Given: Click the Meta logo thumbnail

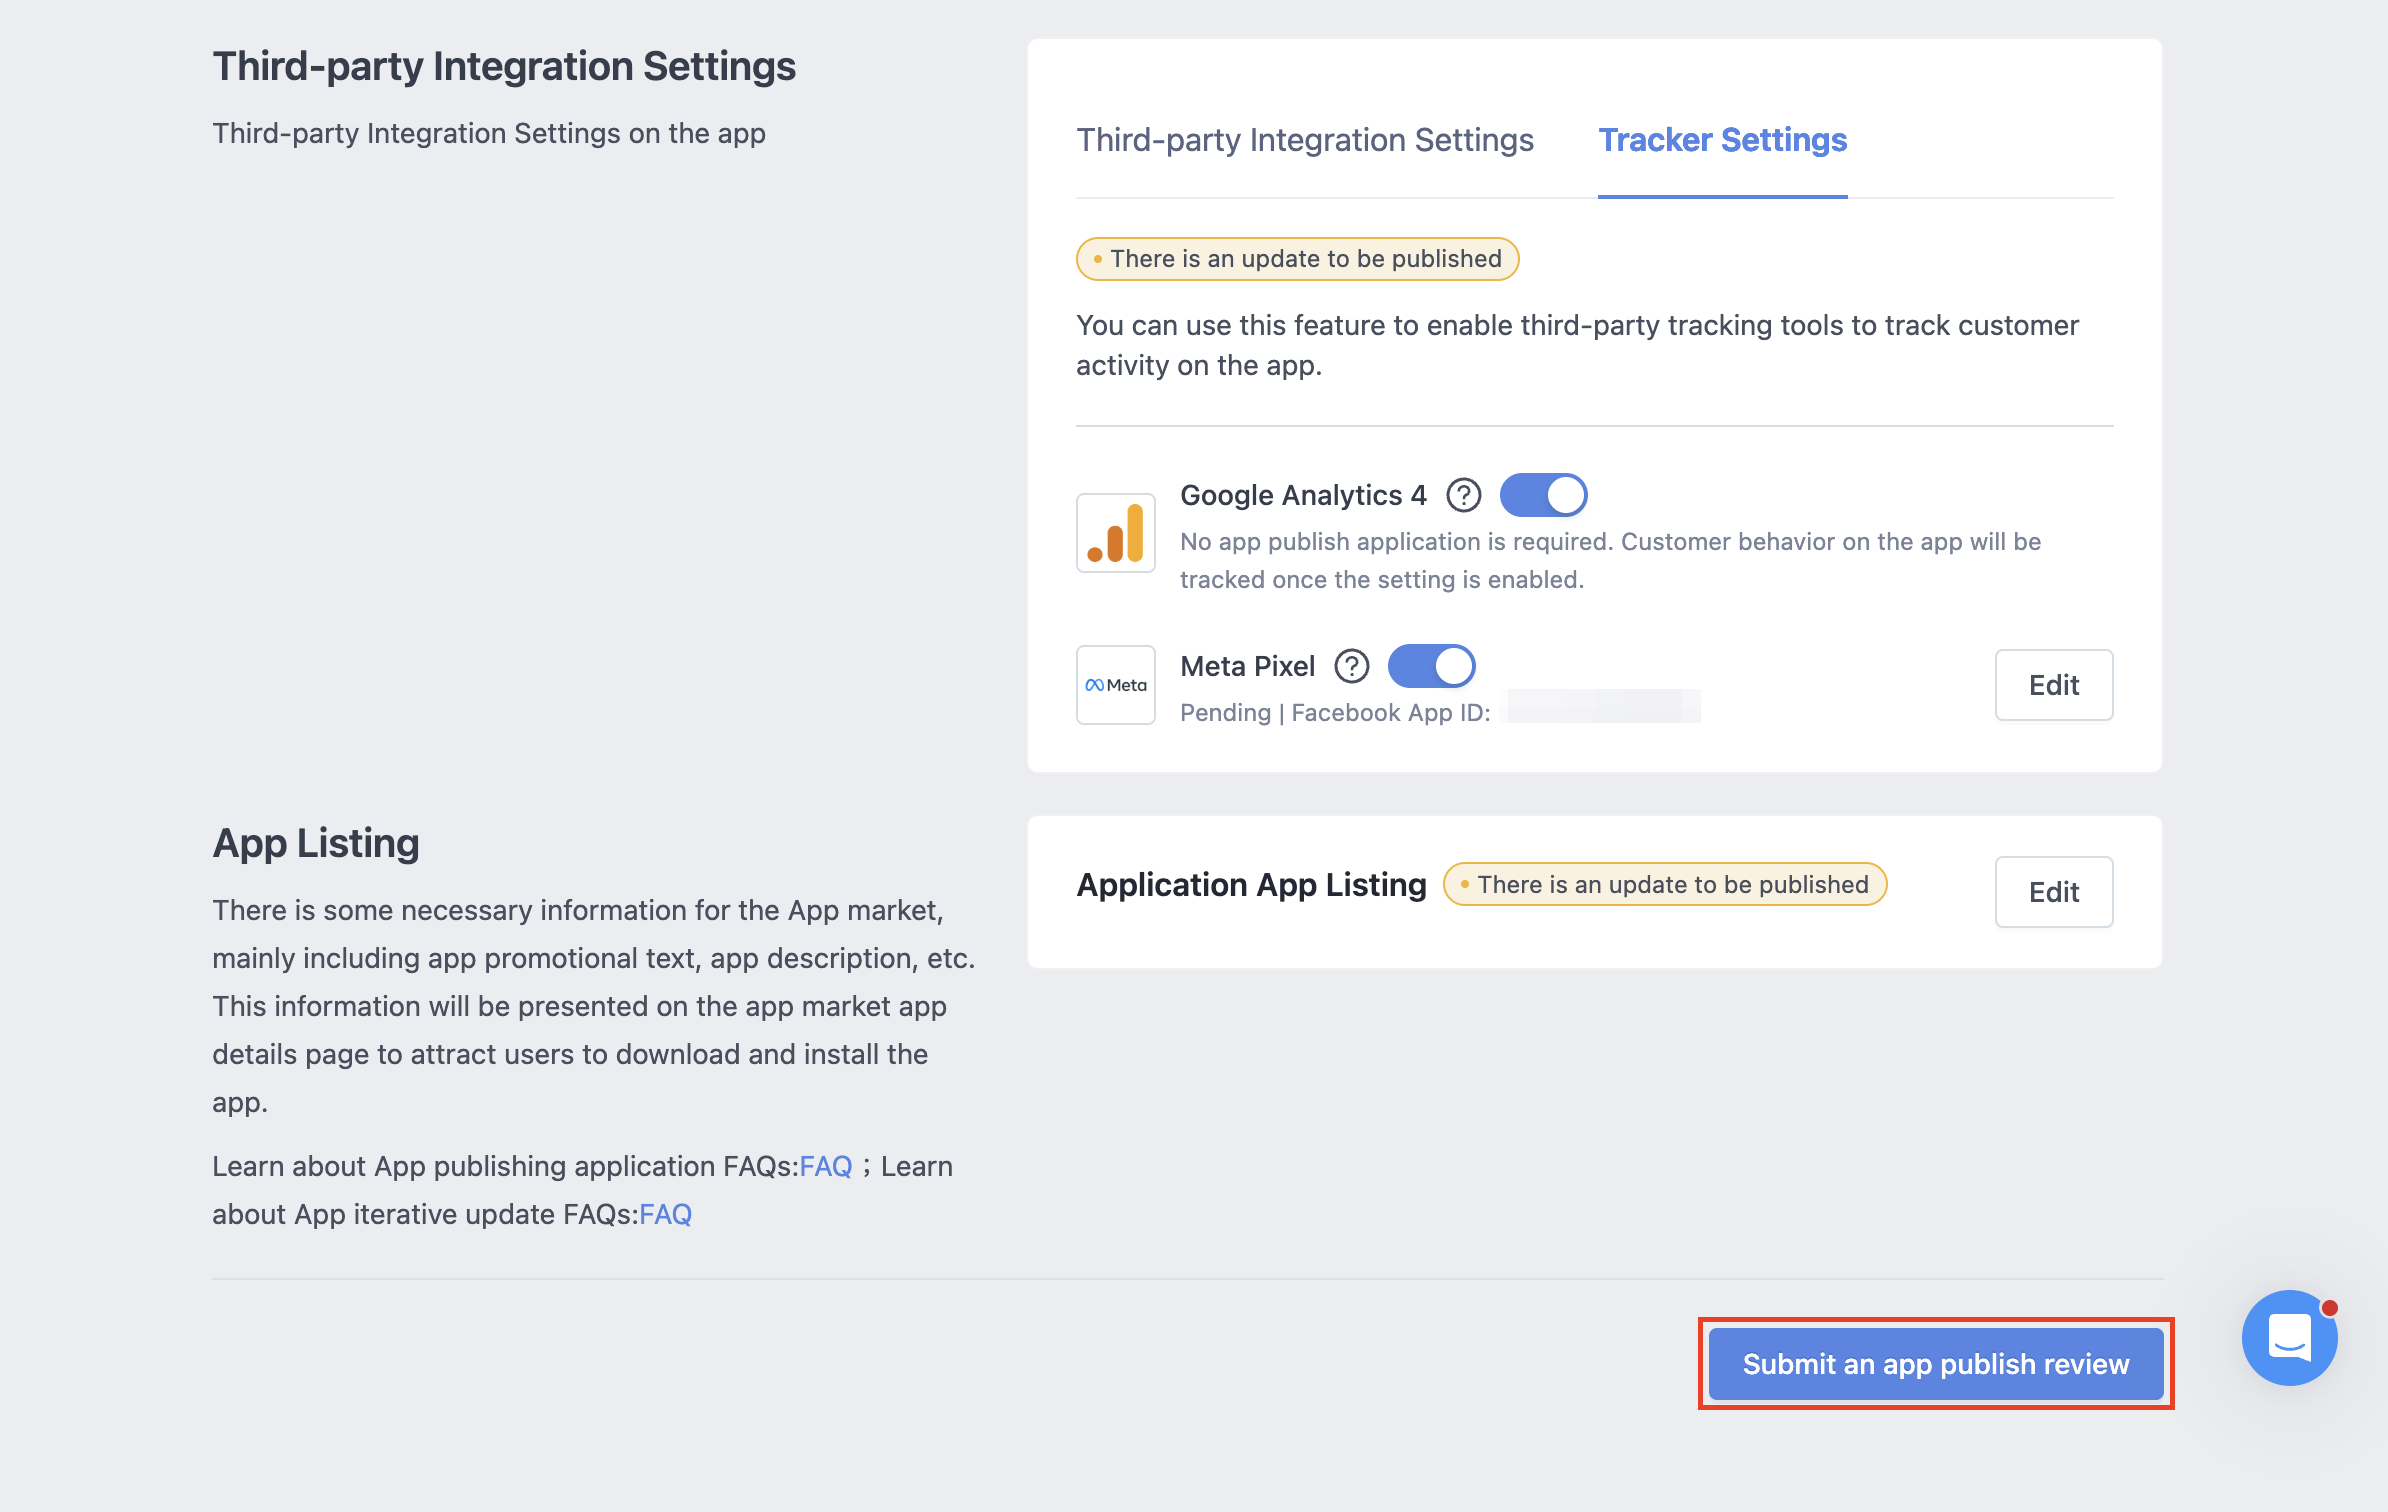Looking at the screenshot, I should 1116,685.
